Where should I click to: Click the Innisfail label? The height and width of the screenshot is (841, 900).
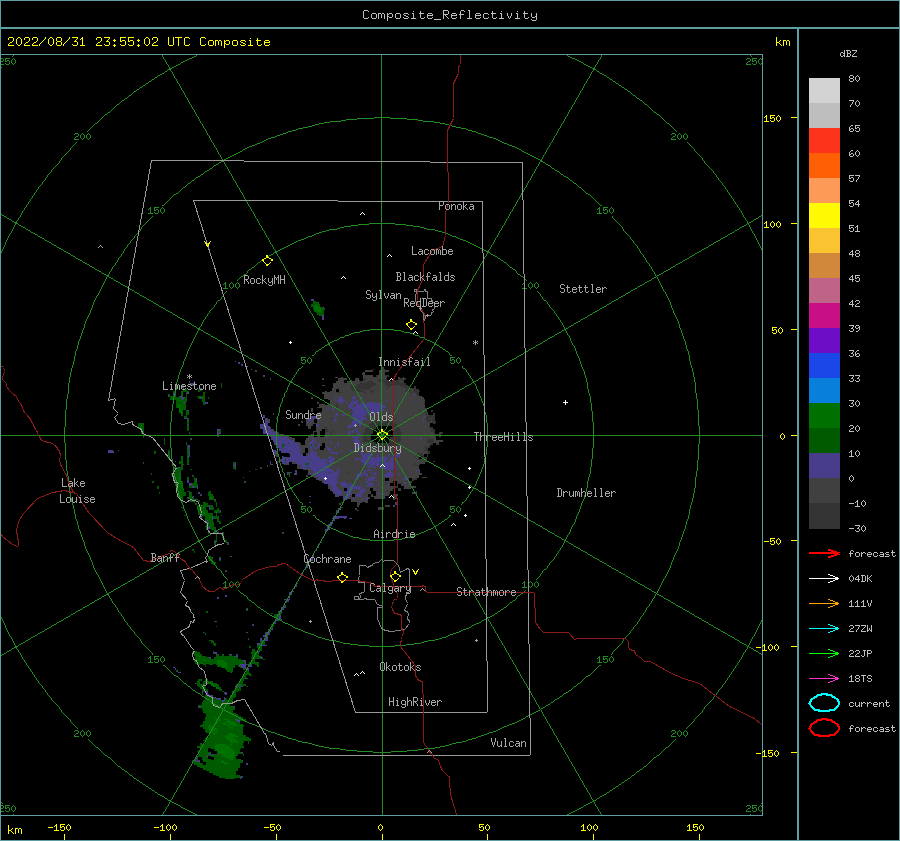tap(404, 362)
